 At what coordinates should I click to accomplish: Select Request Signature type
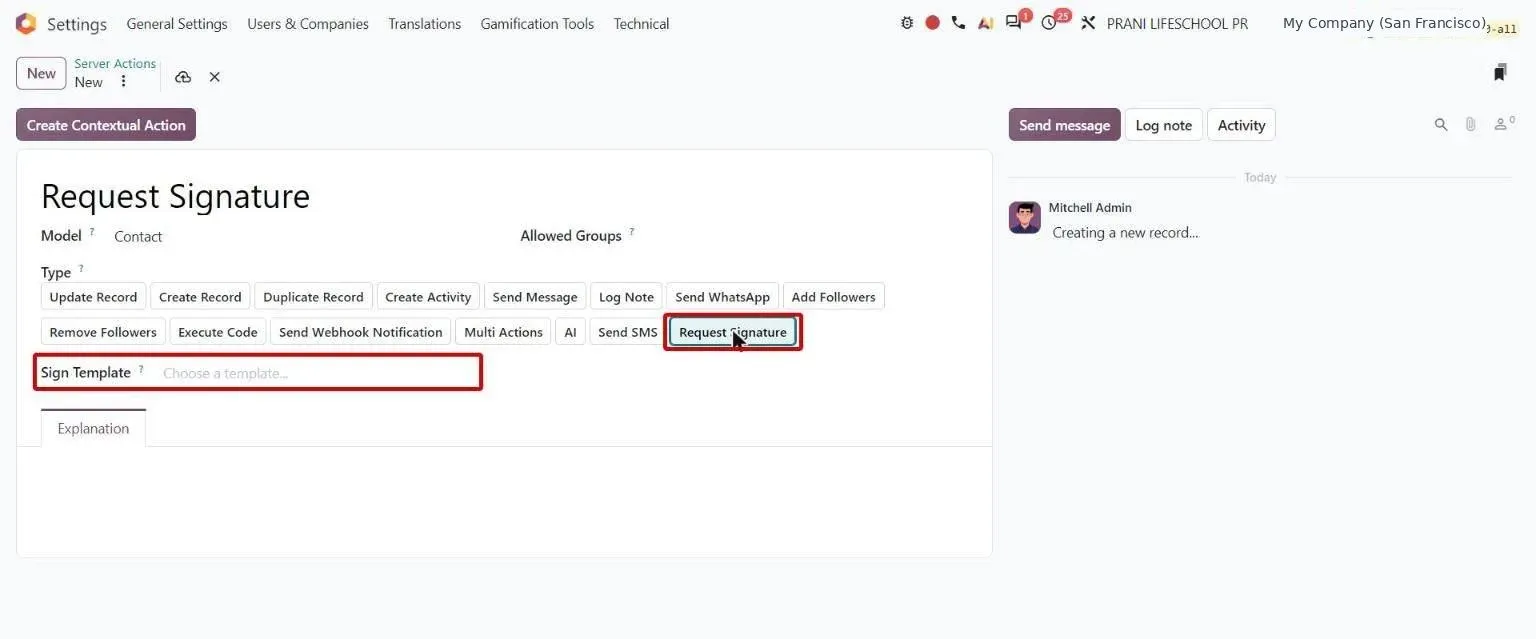[x=733, y=332]
